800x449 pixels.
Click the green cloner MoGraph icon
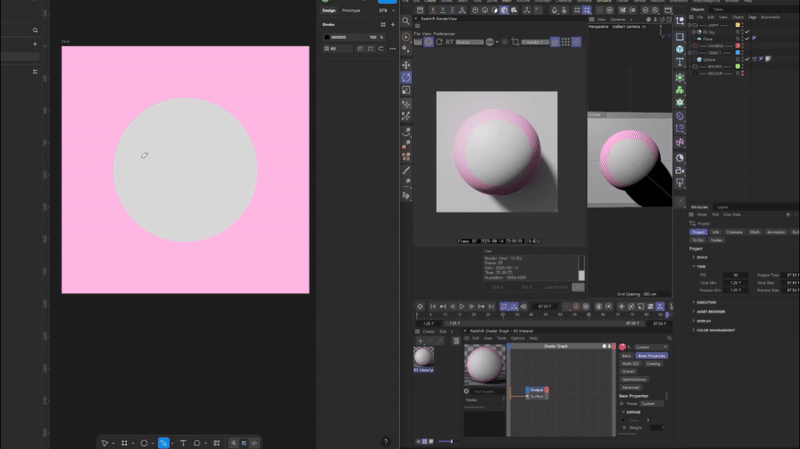(680, 90)
